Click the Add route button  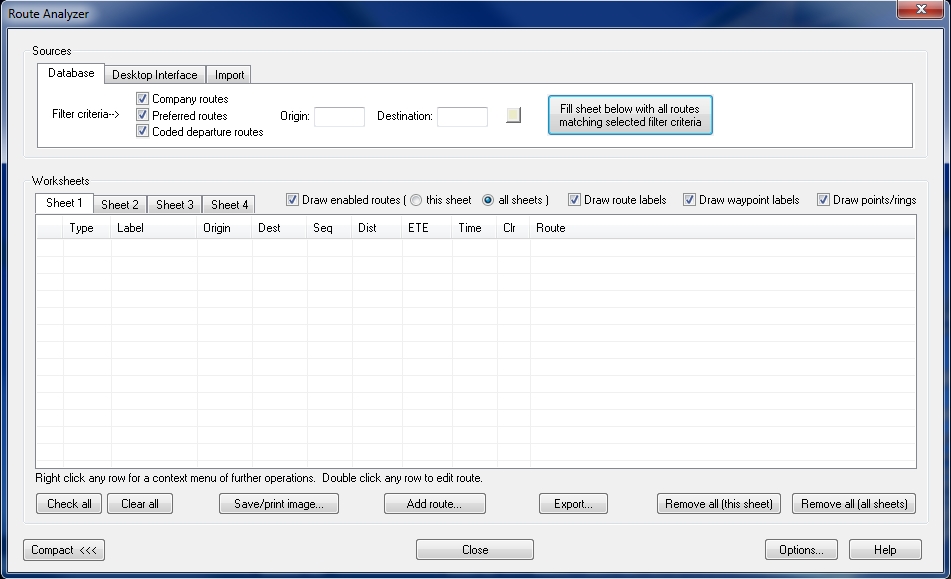(435, 504)
